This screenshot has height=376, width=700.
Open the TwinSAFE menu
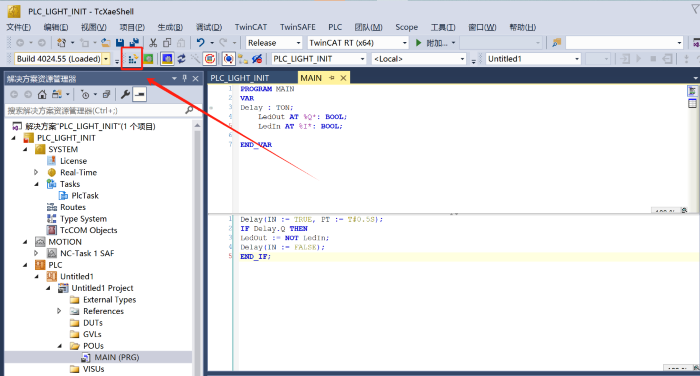coord(298,27)
